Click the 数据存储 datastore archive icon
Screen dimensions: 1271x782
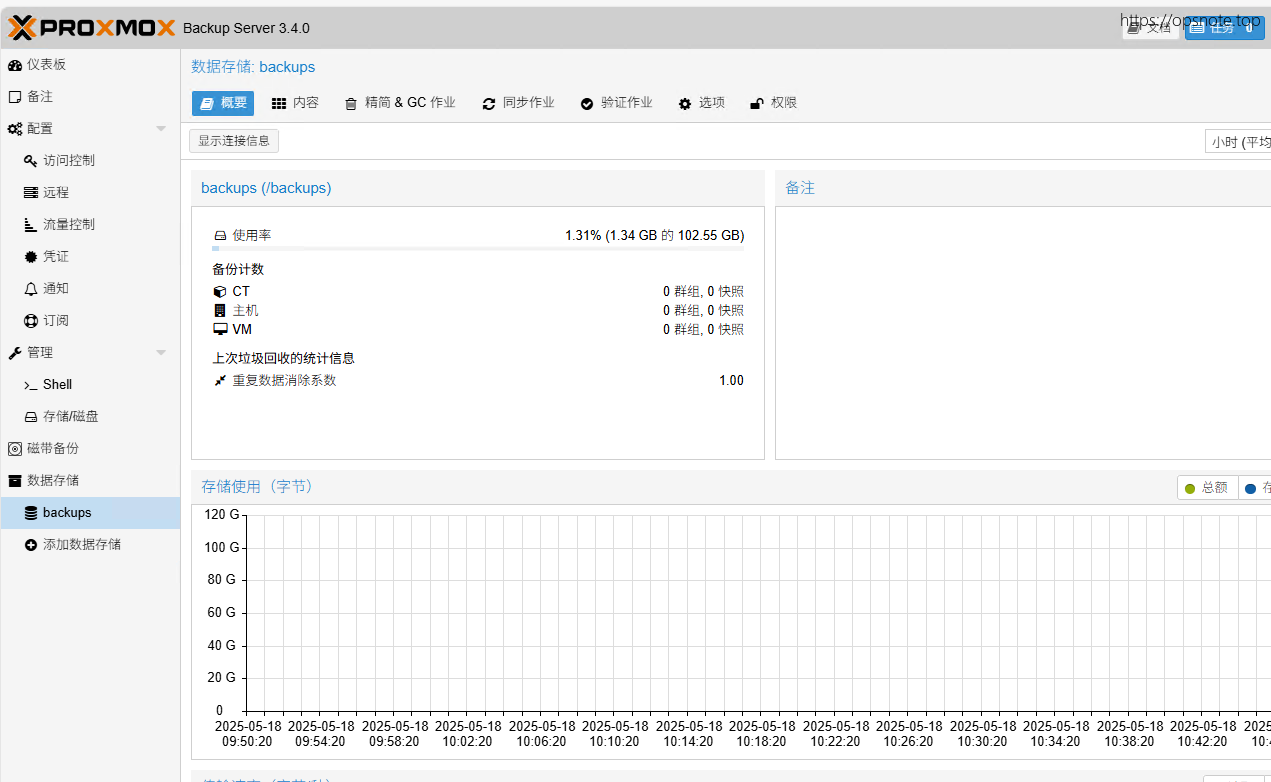coord(15,481)
